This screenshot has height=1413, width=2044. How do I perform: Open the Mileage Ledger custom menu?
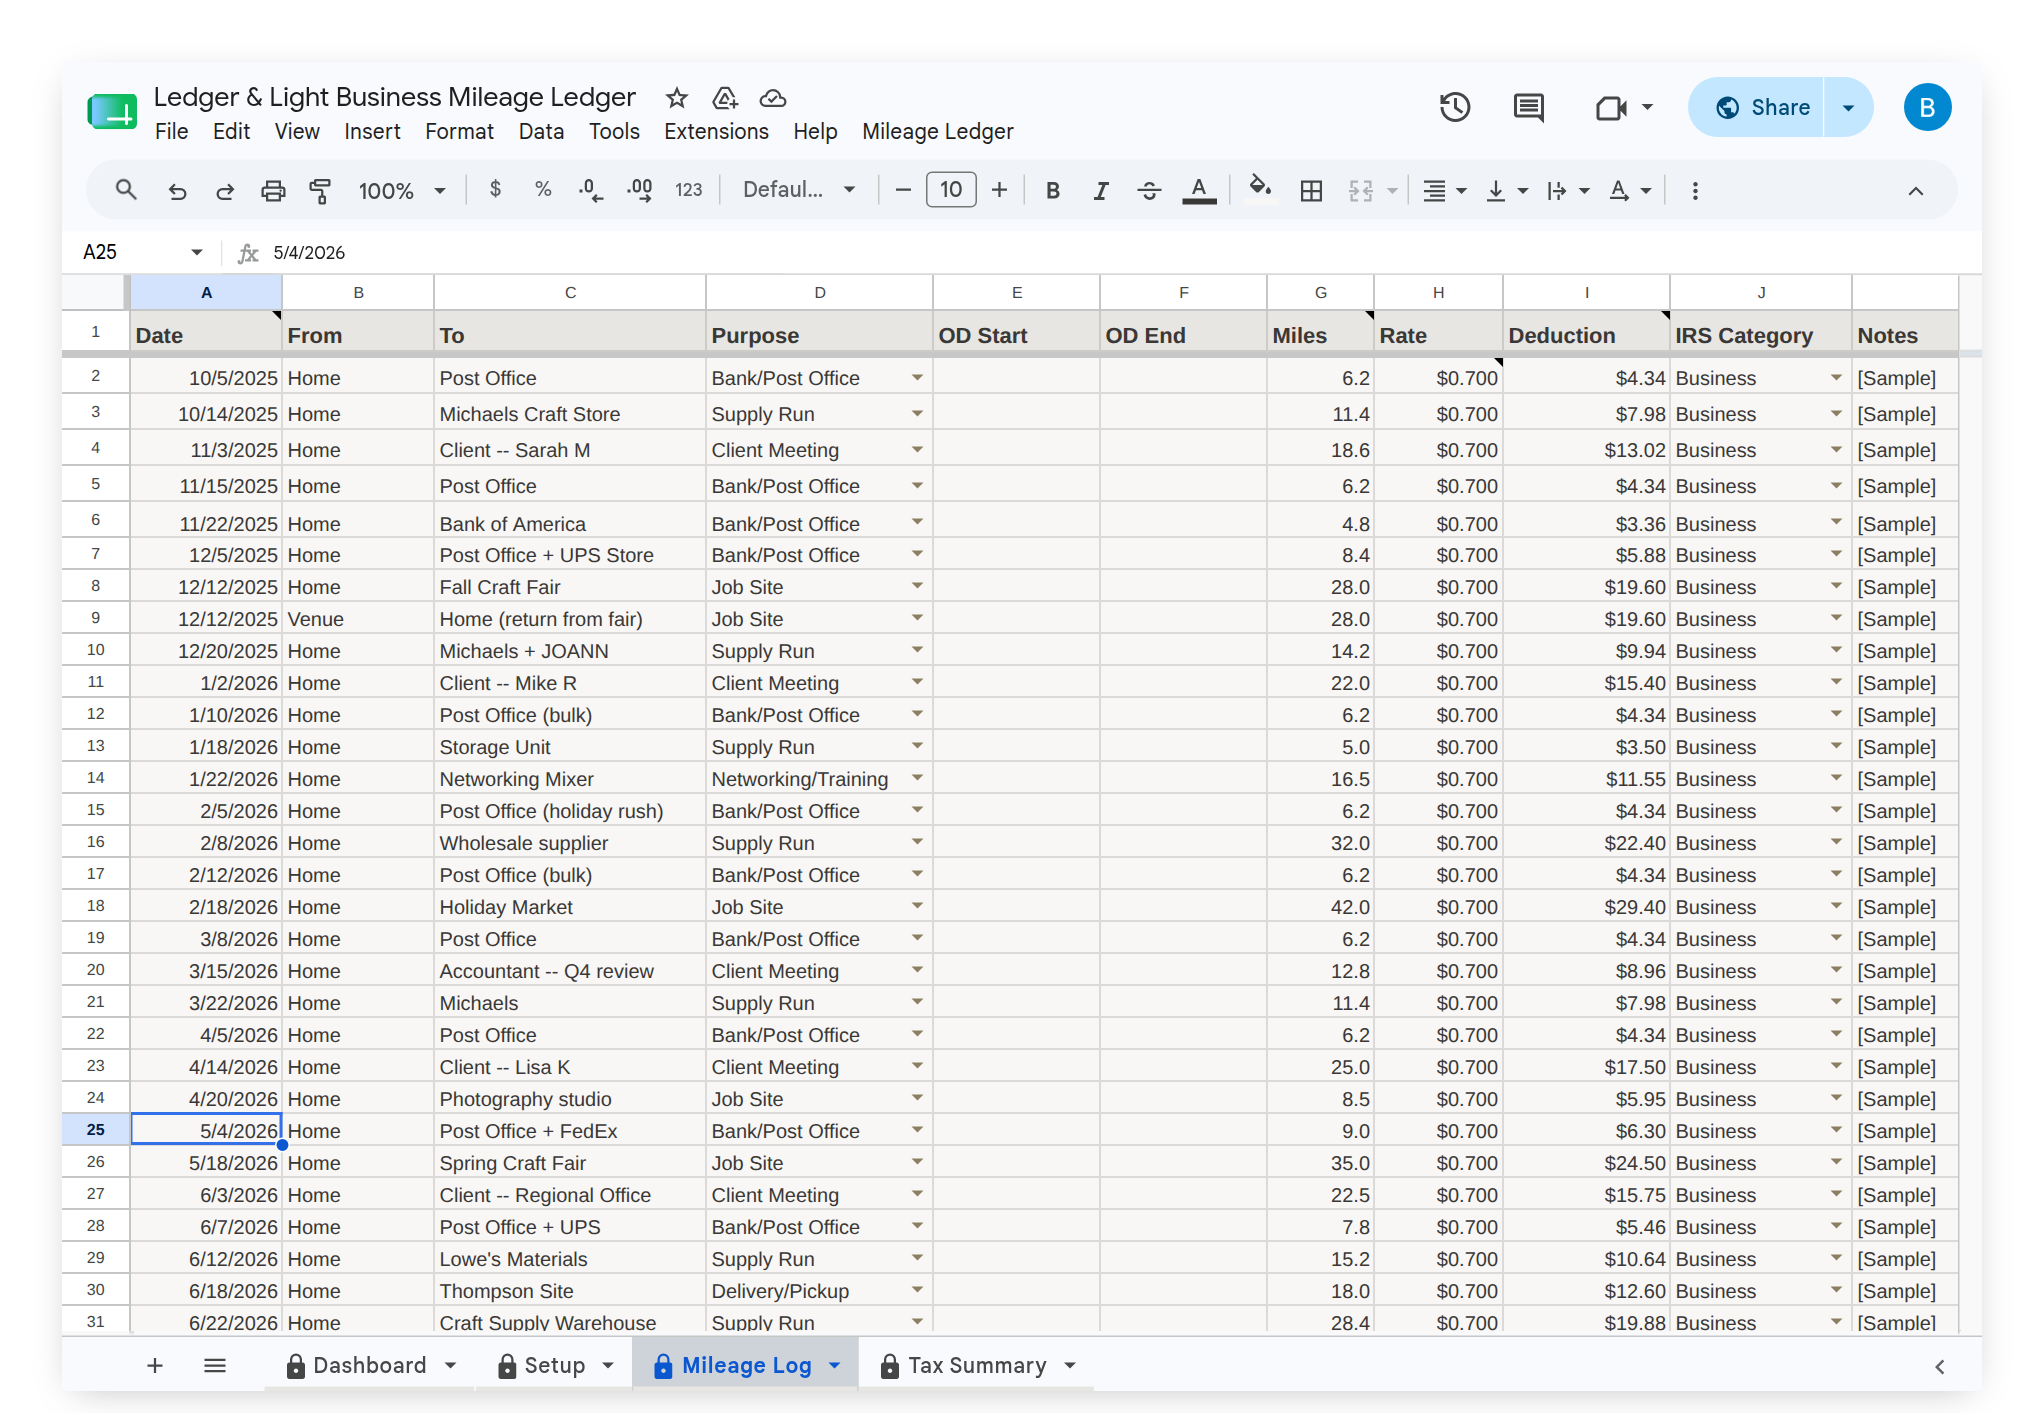coord(937,131)
